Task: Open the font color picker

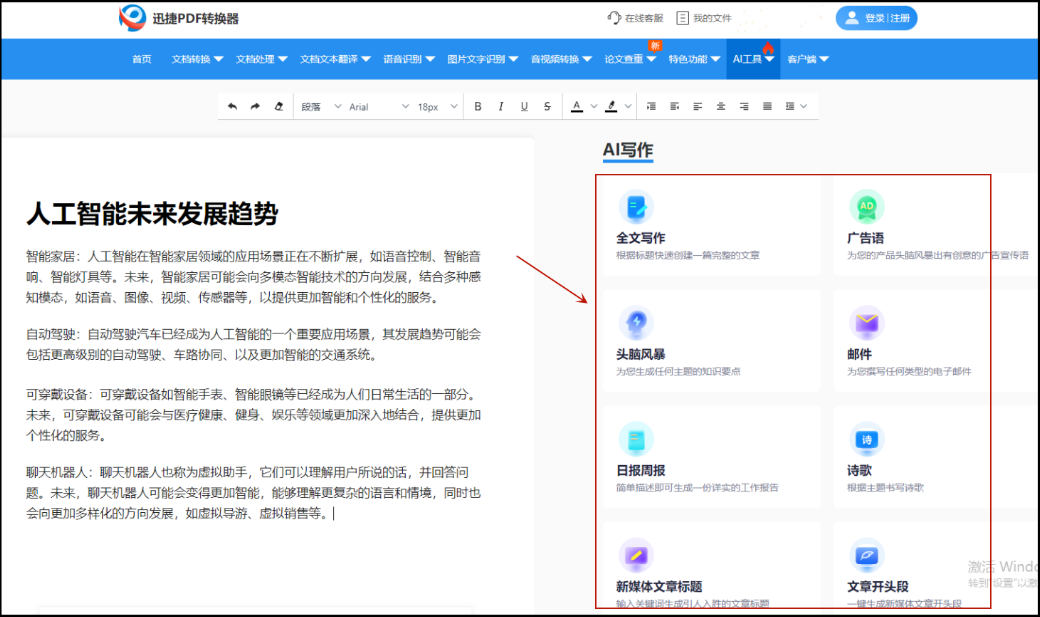Action: tap(578, 105)
